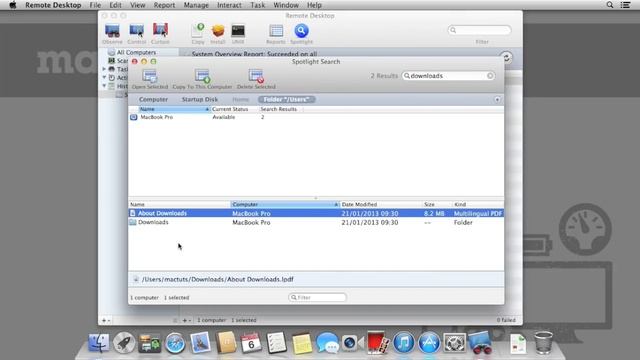Screen dimensions: 640x360
Task: Open System Preferences in the Dock
Action: 454,342
